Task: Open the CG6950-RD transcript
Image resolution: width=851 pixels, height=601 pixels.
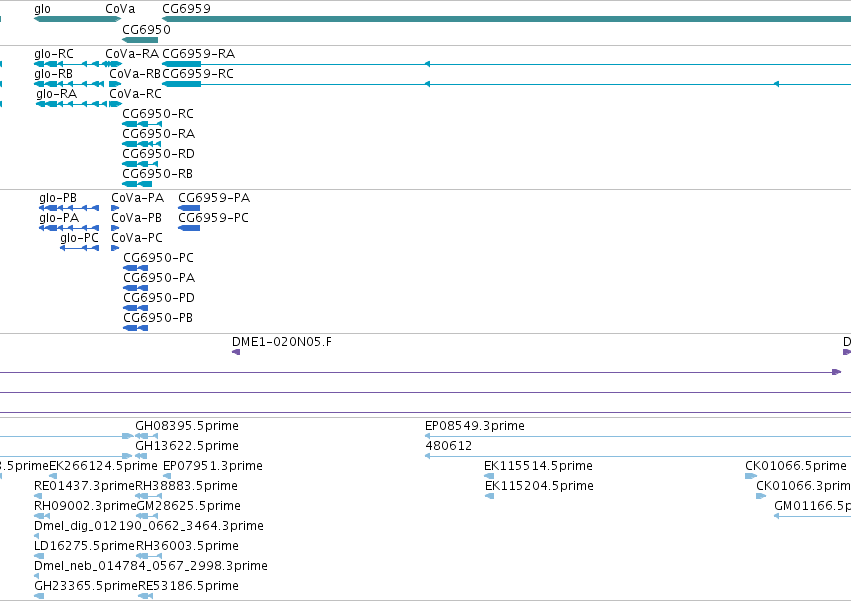Action: (158, 154)
